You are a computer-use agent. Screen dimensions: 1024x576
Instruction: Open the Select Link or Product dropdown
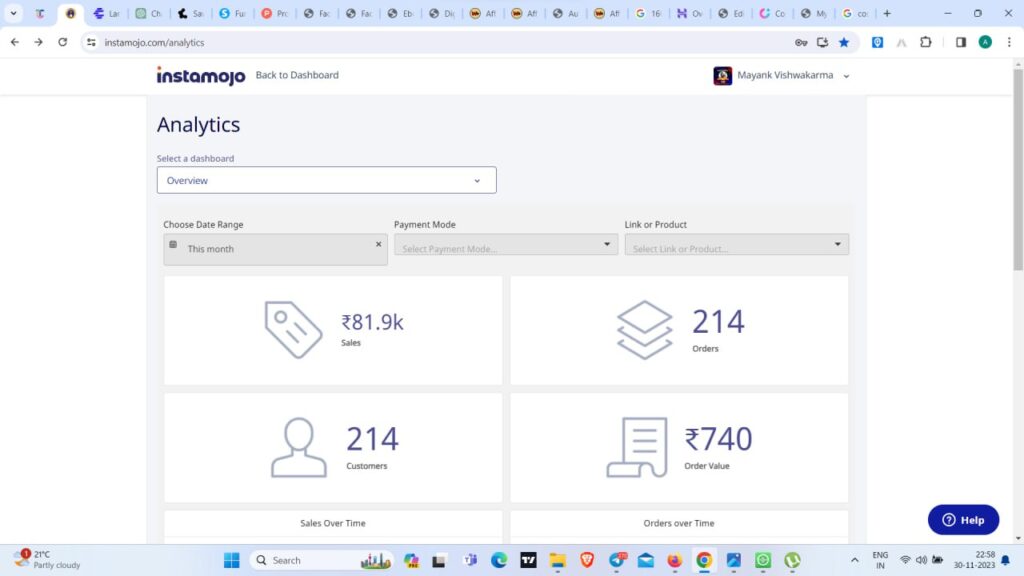tap(736, 245)
